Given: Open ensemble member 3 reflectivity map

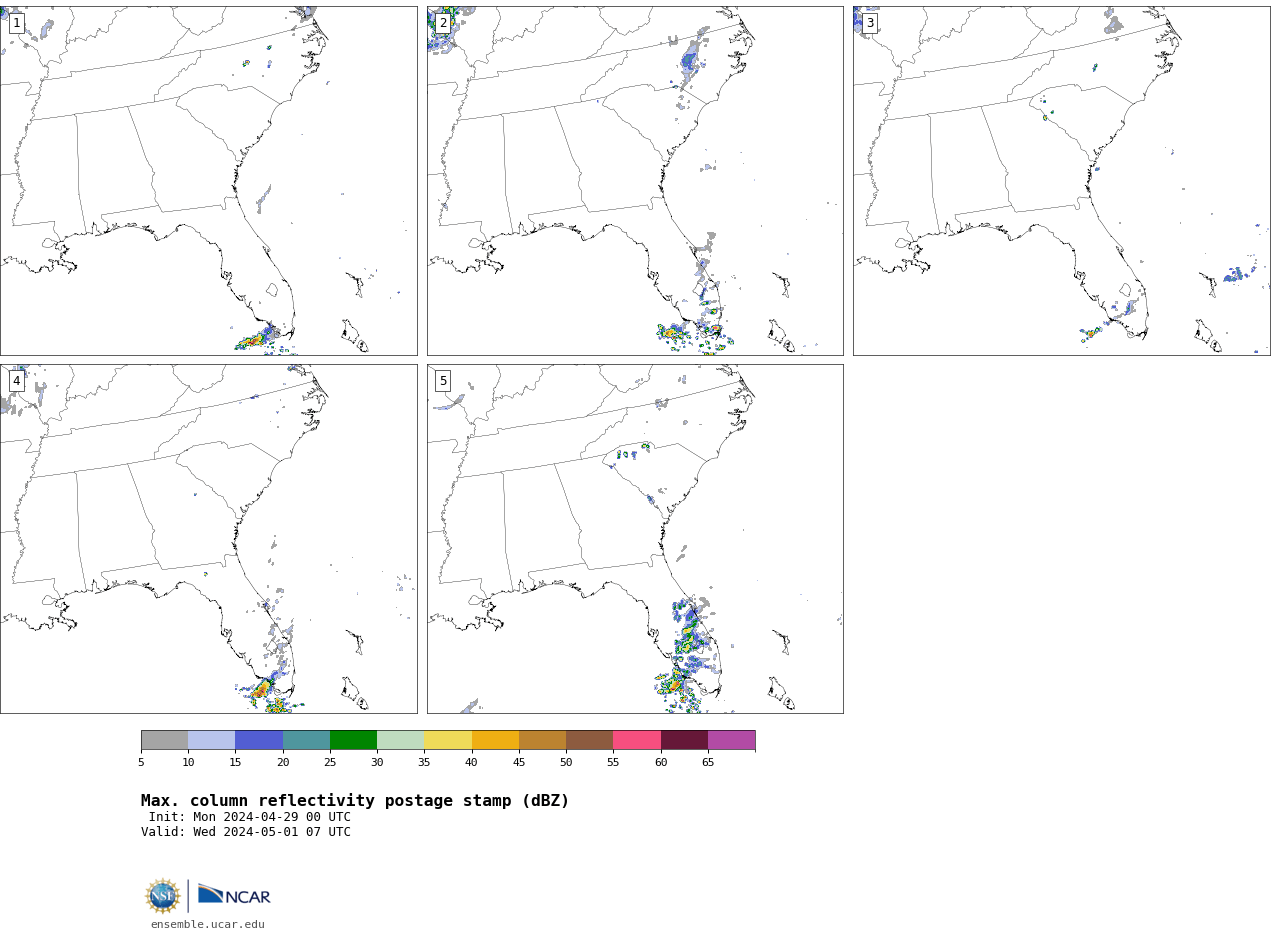Looking at the screenshot, I should [1061, 181].
